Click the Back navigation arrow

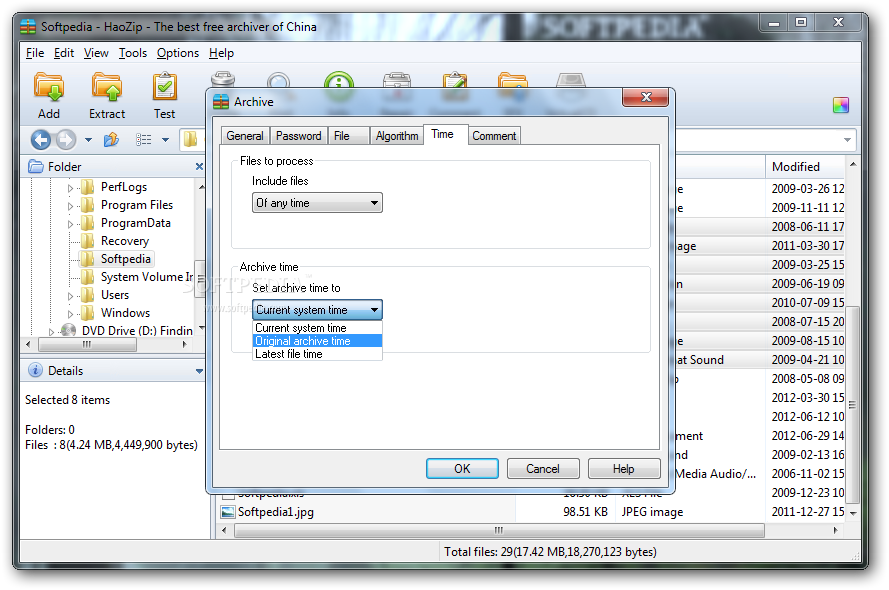pyautogui.click(x=41, y=139)
